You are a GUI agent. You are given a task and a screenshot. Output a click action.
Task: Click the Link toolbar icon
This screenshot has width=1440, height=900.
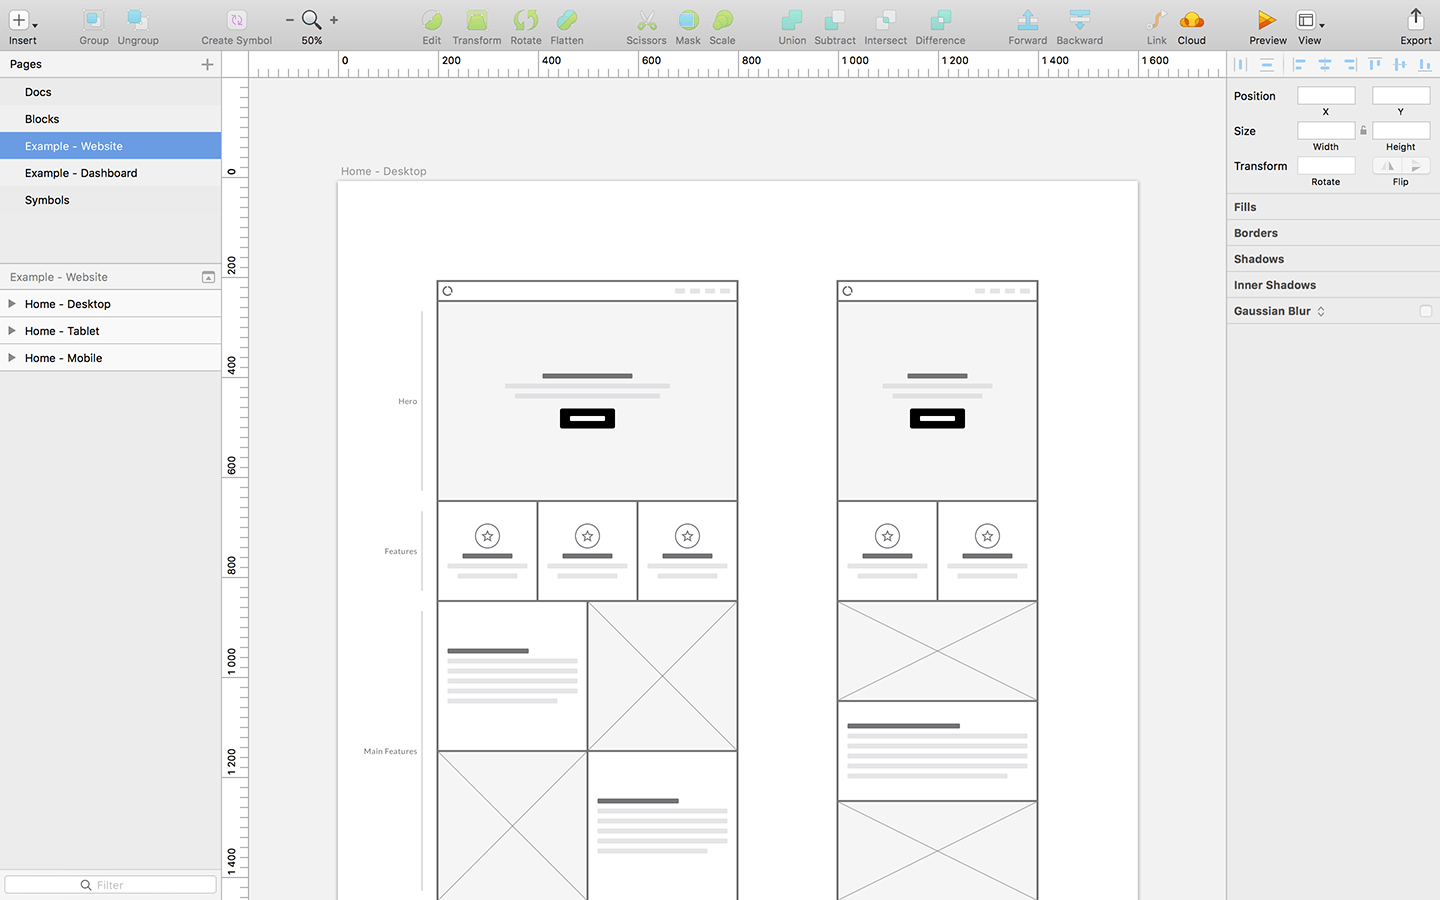pyautogui.click(x=1156, y=20)
